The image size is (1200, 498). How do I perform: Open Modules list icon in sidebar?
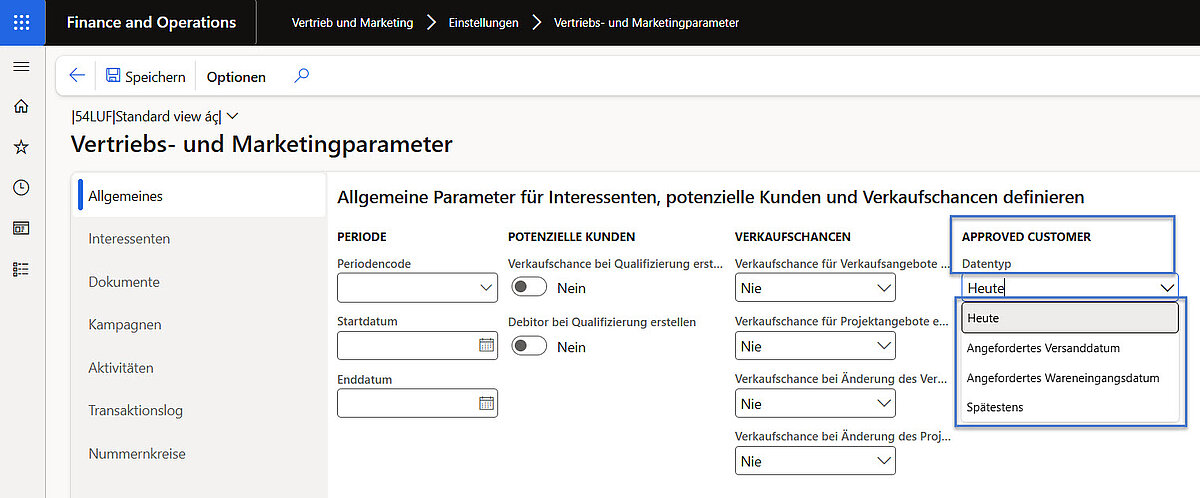[x=21, y=269]
